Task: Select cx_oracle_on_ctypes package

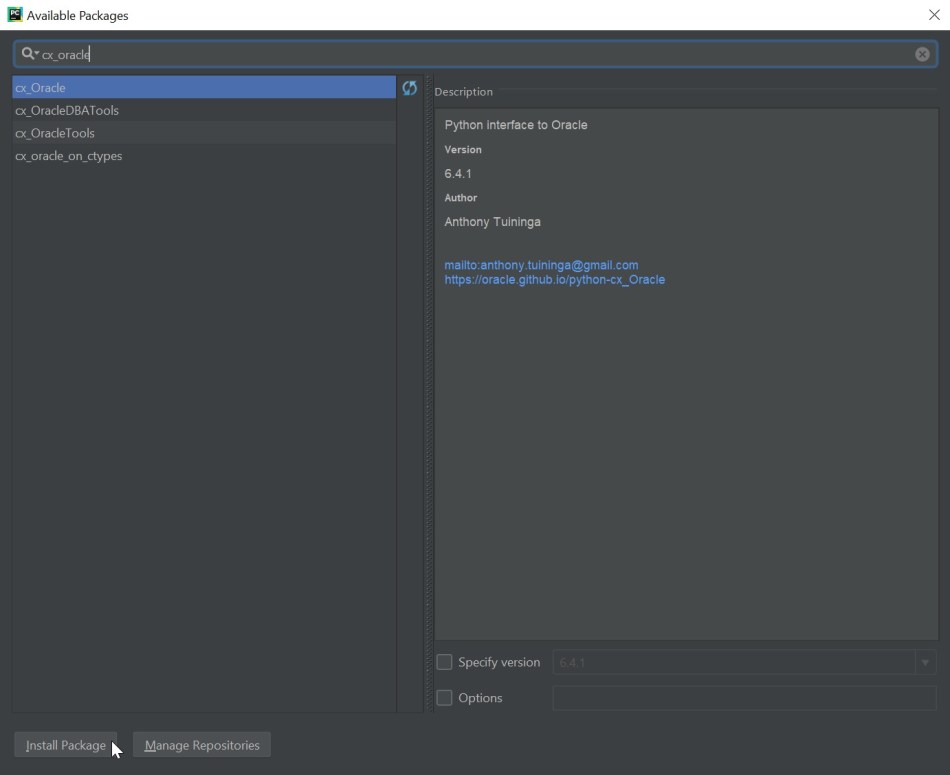Action: tap(69, 156)
